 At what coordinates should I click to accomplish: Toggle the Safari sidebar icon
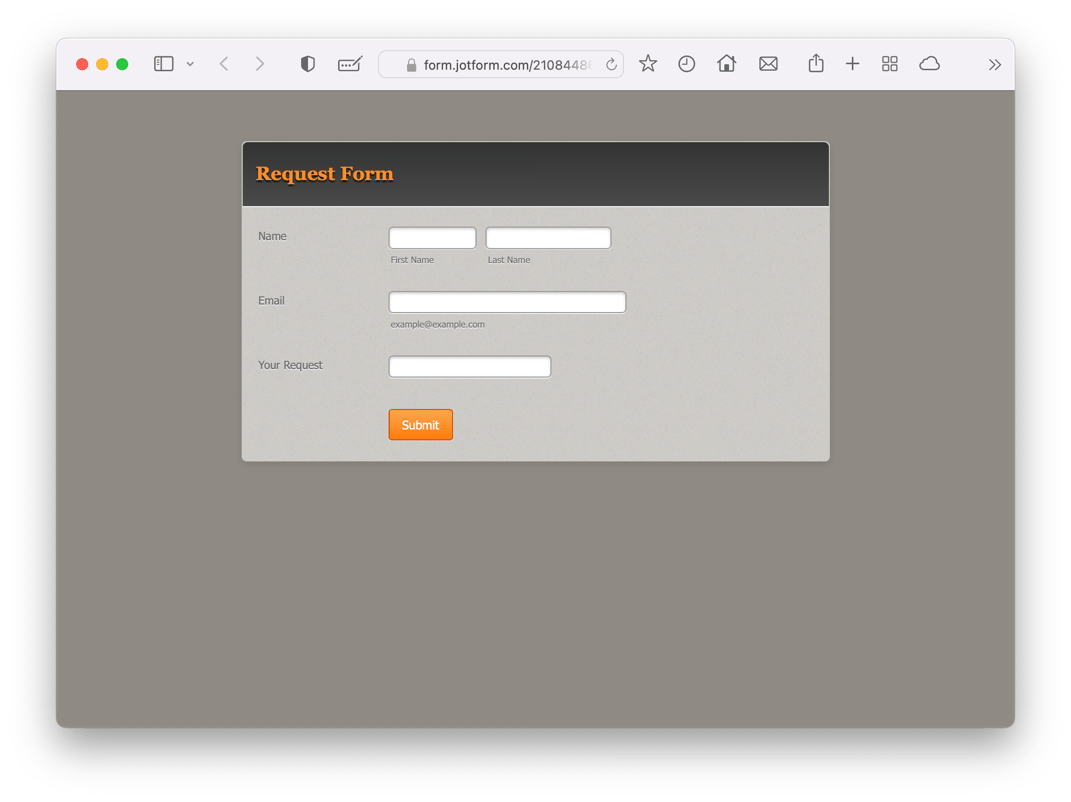163,64
